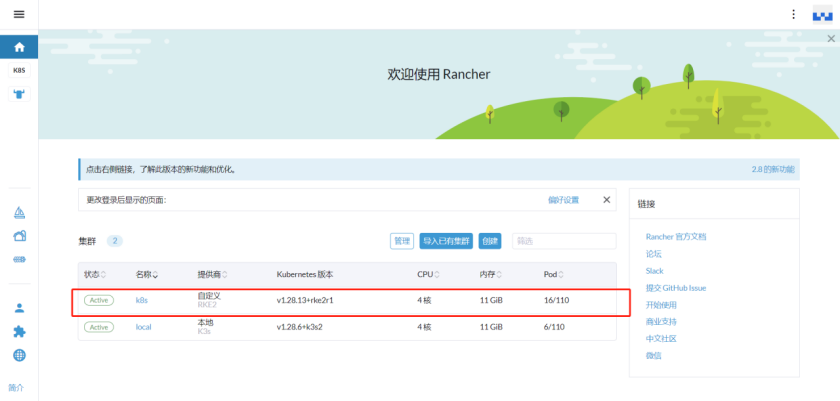Open Global Settings globe icon
Viewport: 840px width, 401px height.
(19, 355)
